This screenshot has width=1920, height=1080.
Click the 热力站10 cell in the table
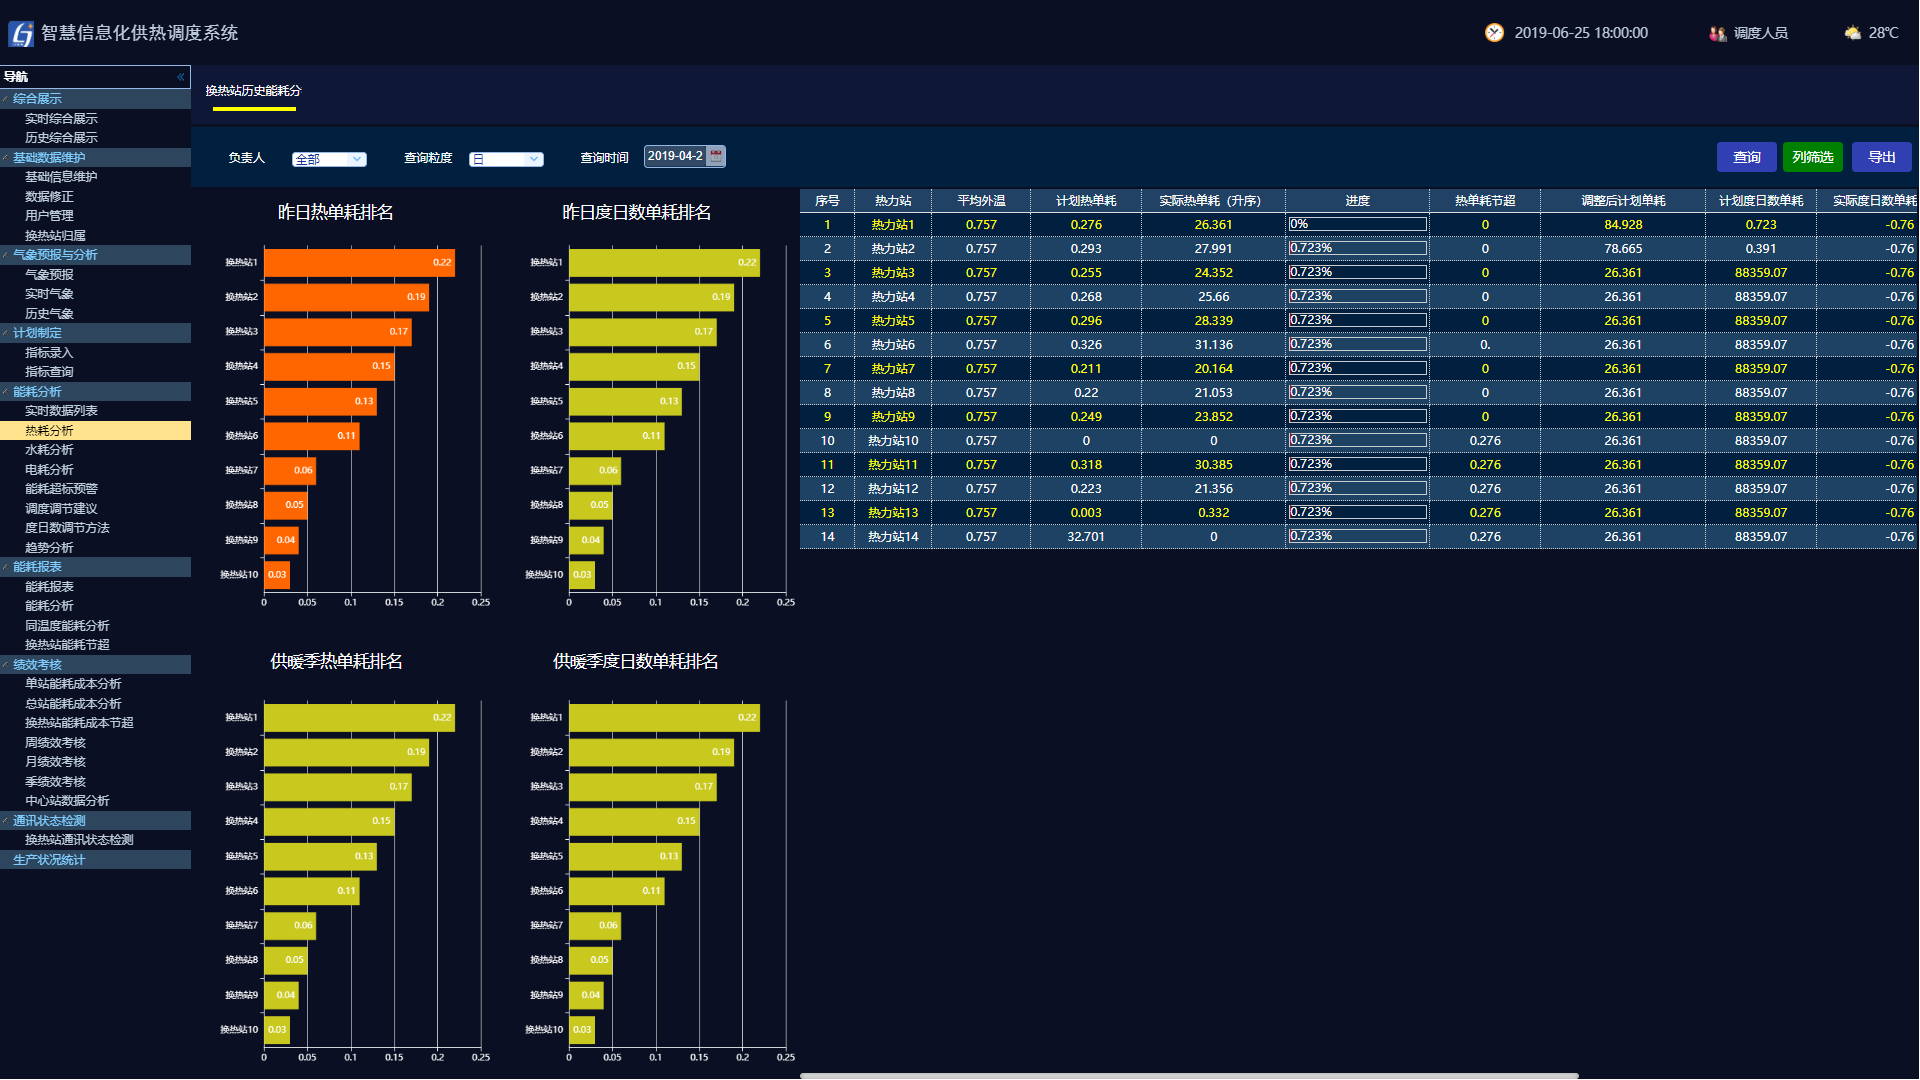pos(893,441)
